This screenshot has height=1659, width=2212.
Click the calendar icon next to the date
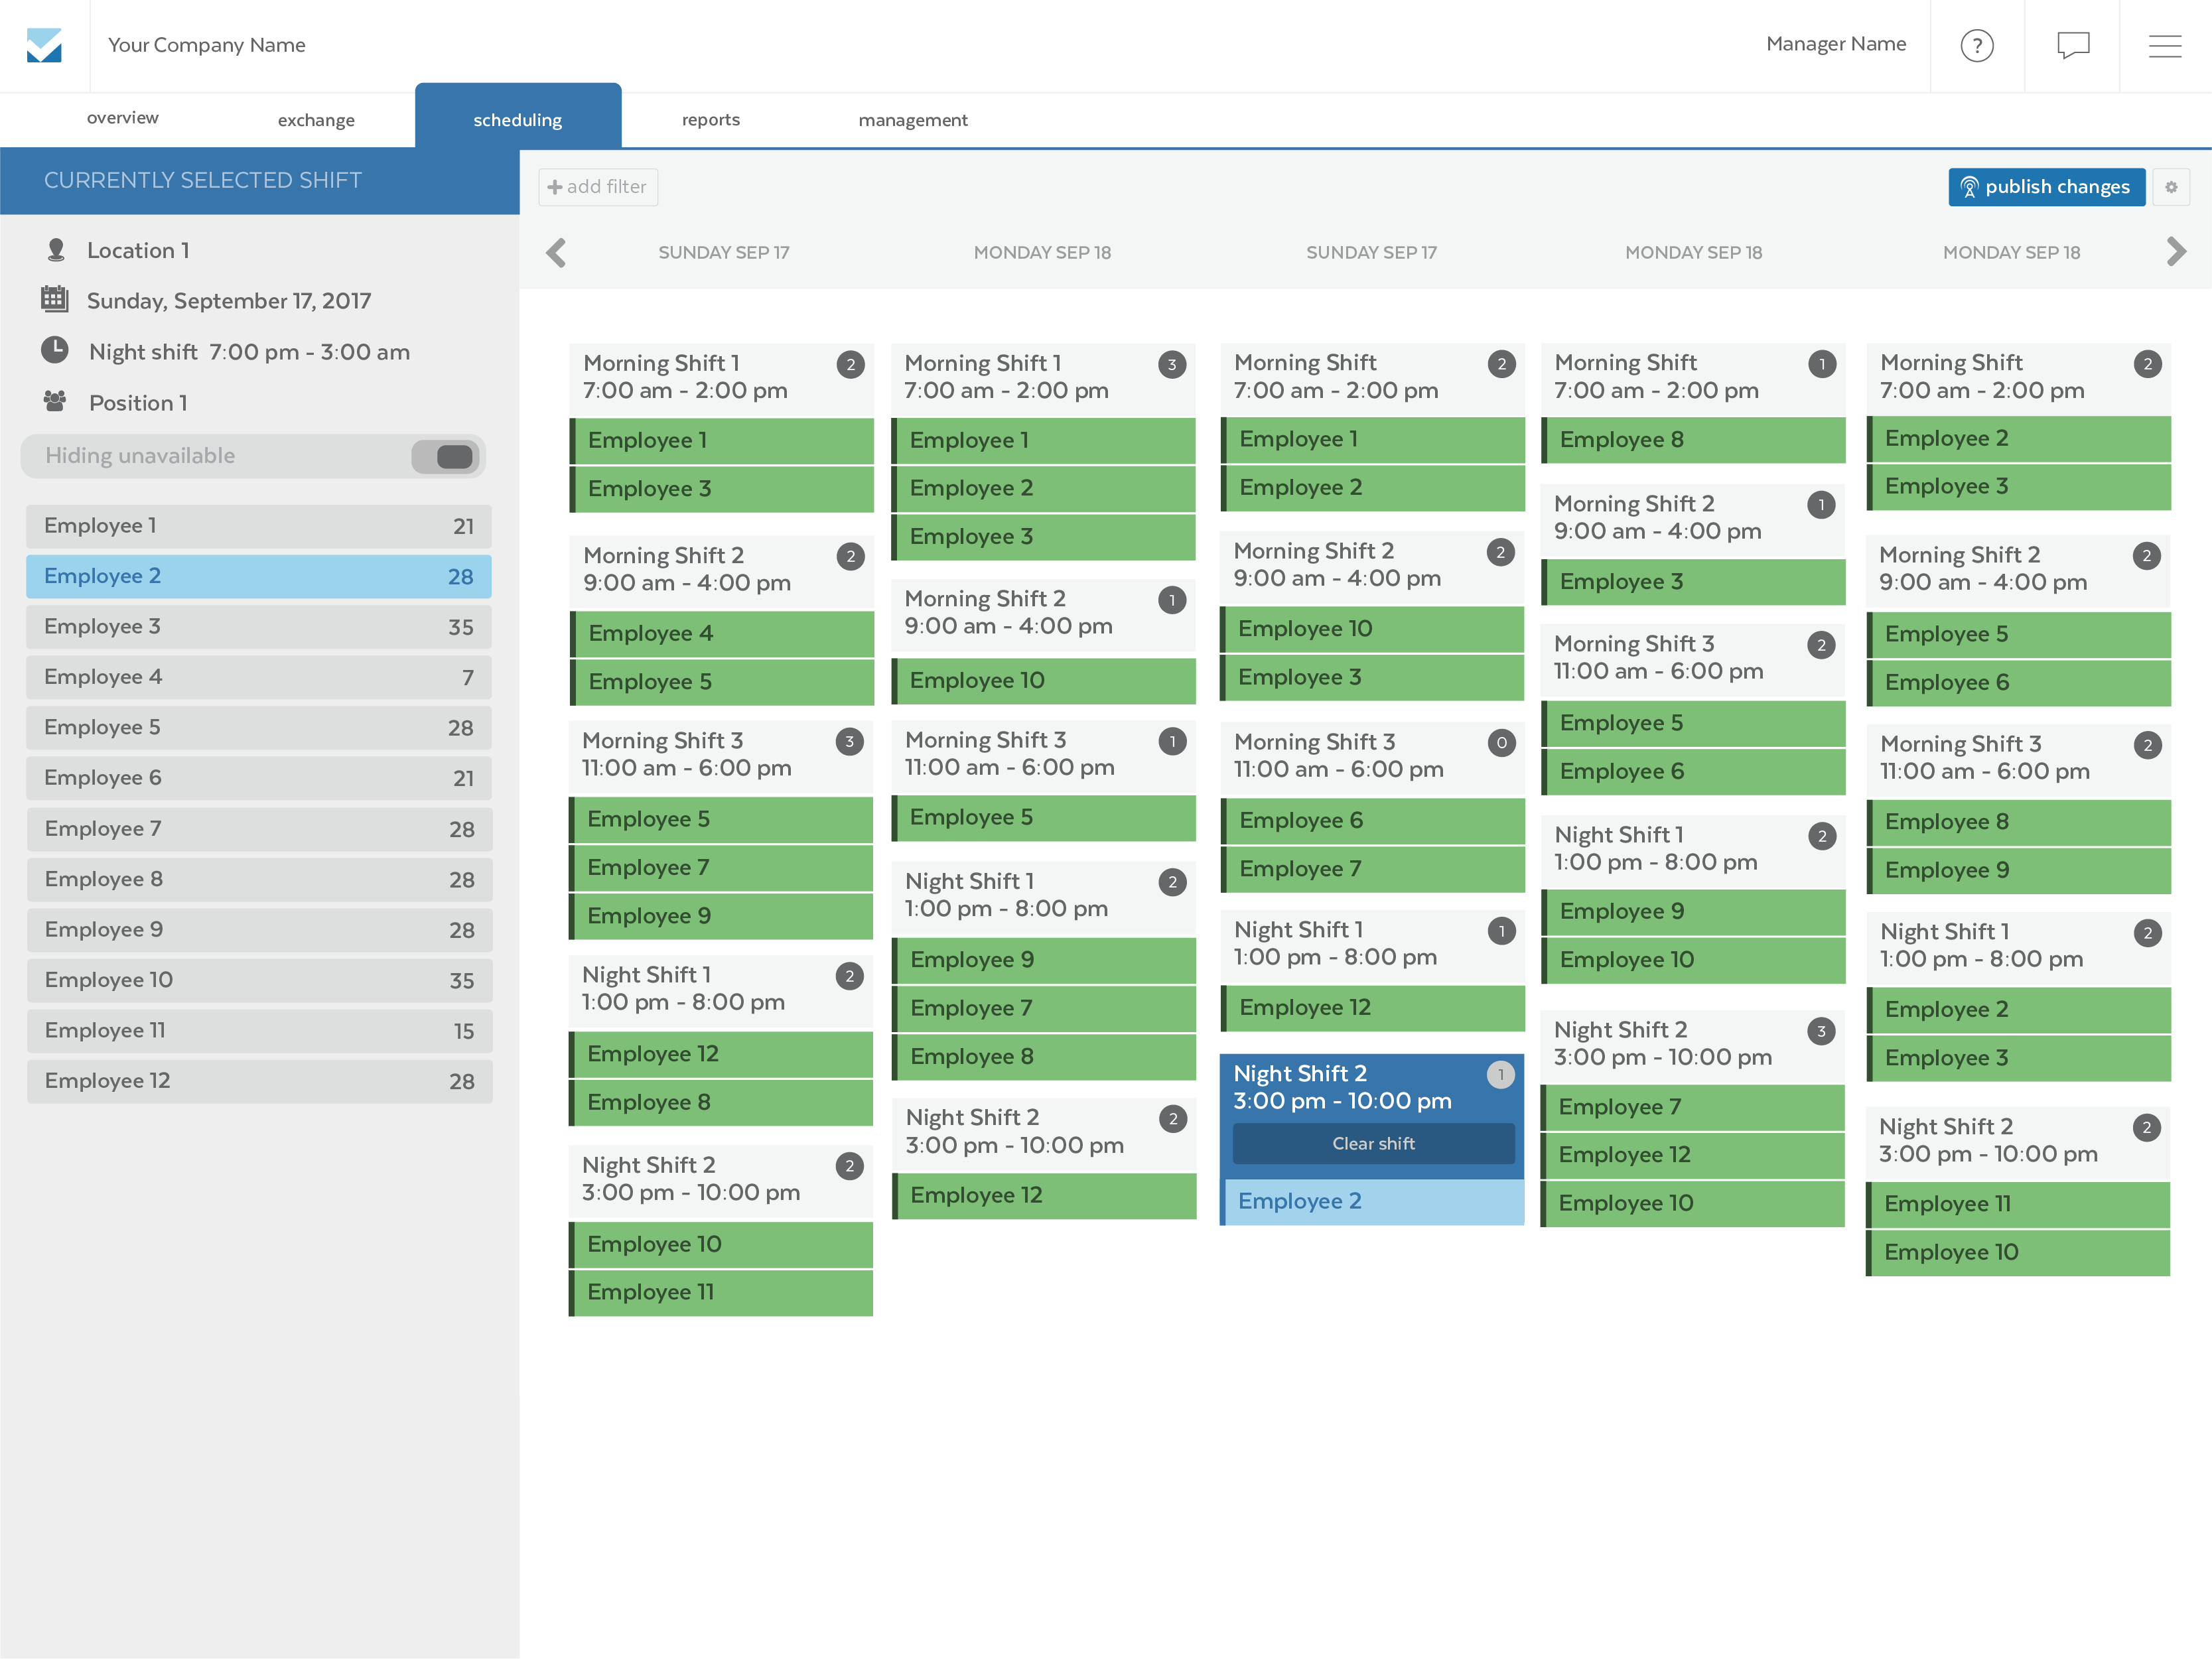(56, 300)
